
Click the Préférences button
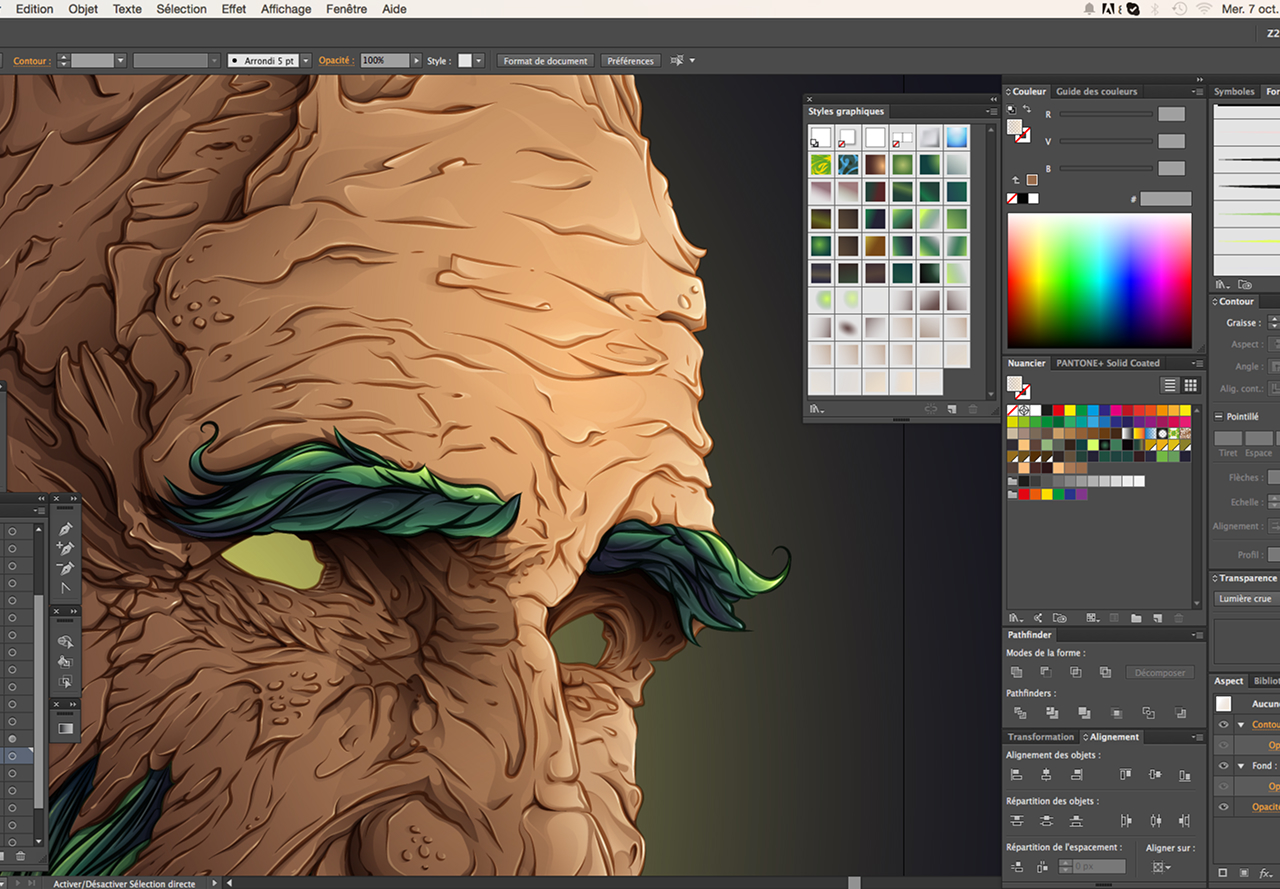click(630, 61)
